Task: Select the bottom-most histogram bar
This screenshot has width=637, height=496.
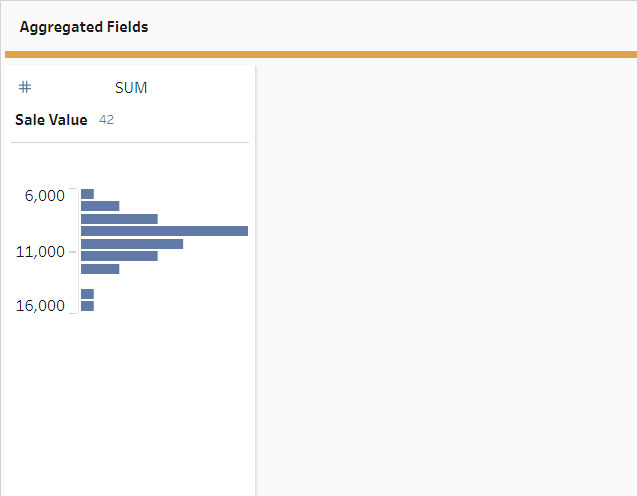Action: pyautogui.click(x=87, y=306)
